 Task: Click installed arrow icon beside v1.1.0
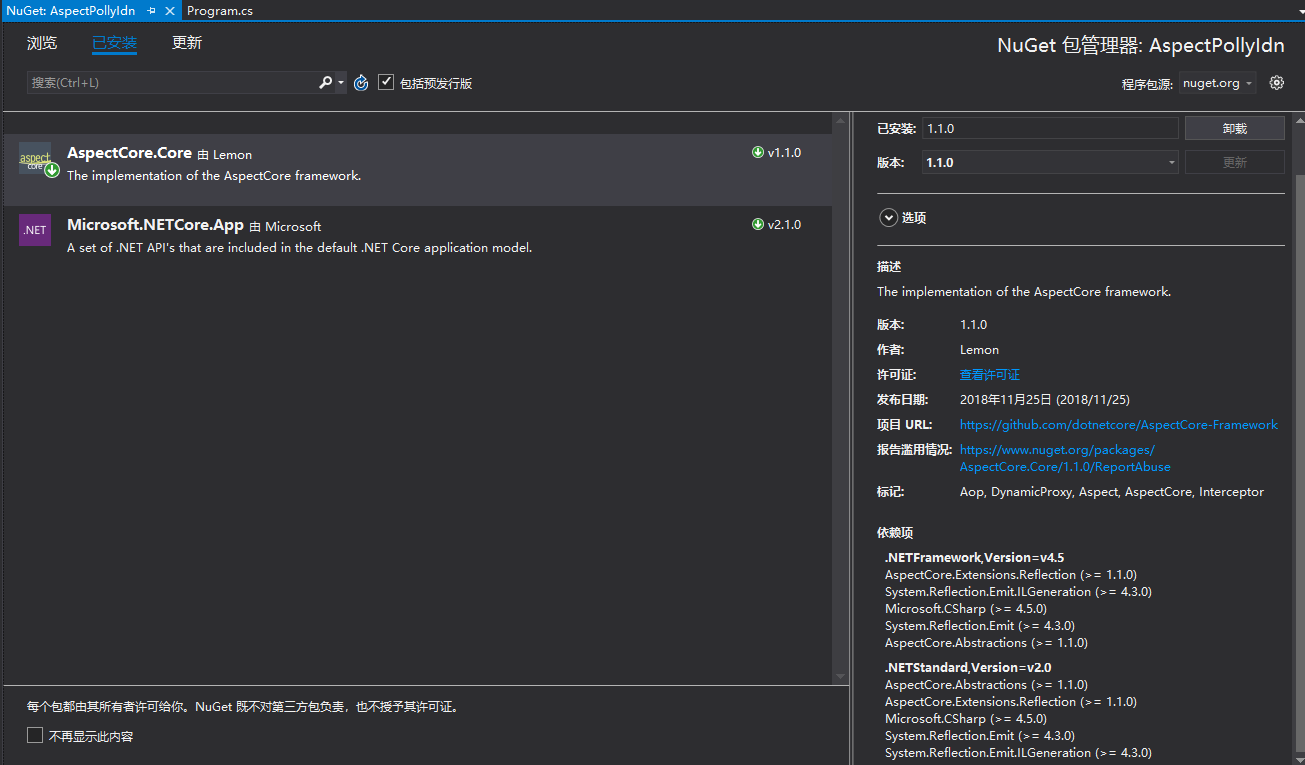tap(757, 153)
